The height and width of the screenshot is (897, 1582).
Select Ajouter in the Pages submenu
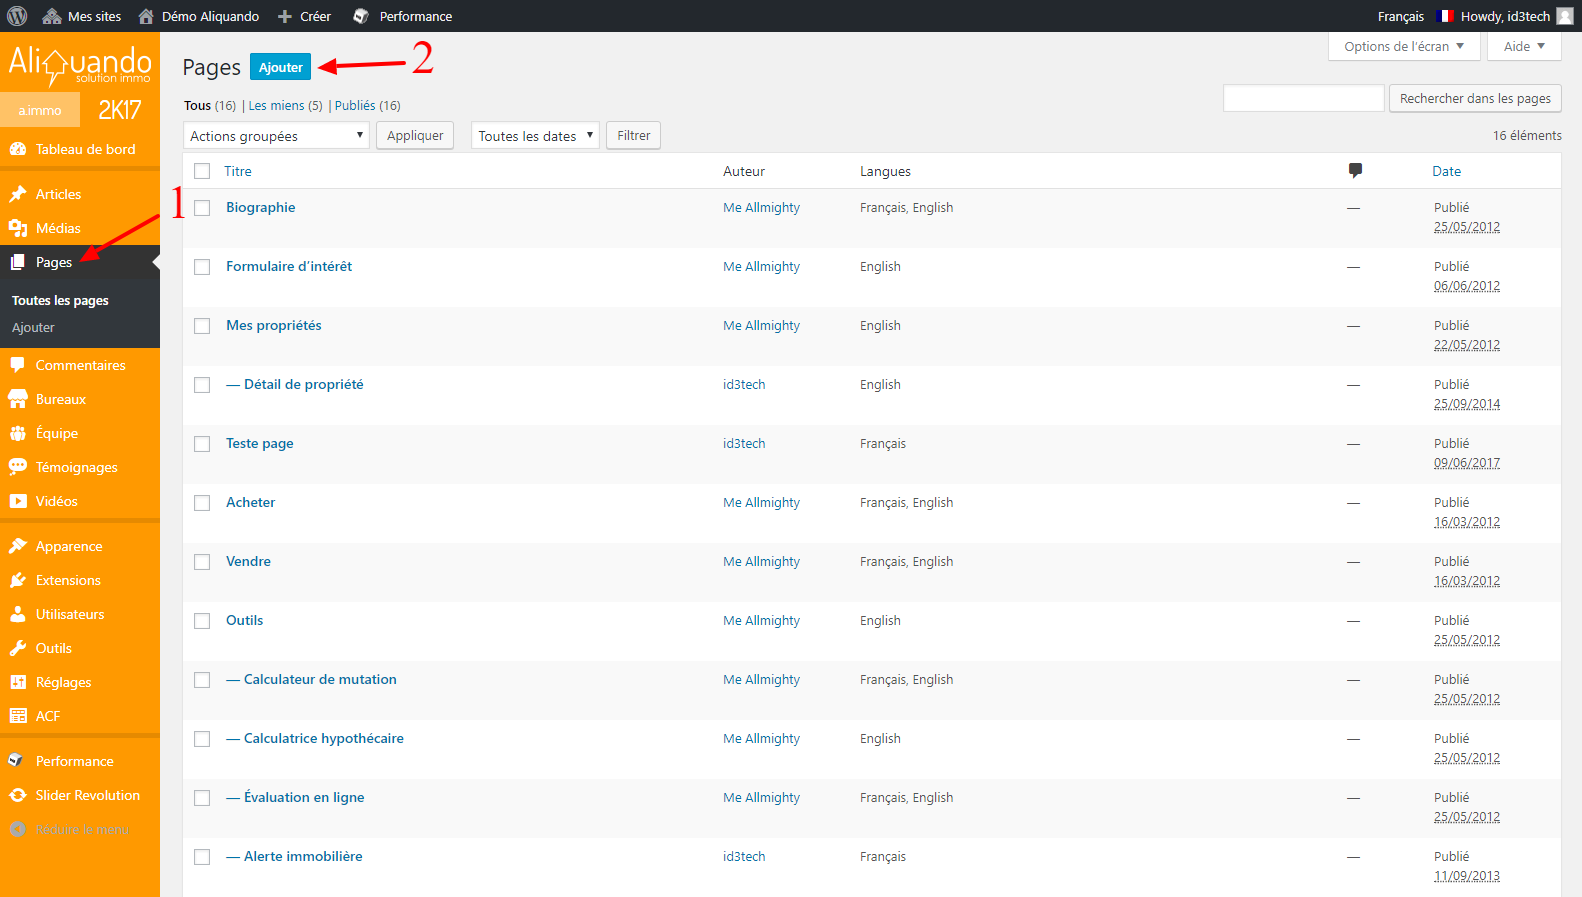coord(33,327)
